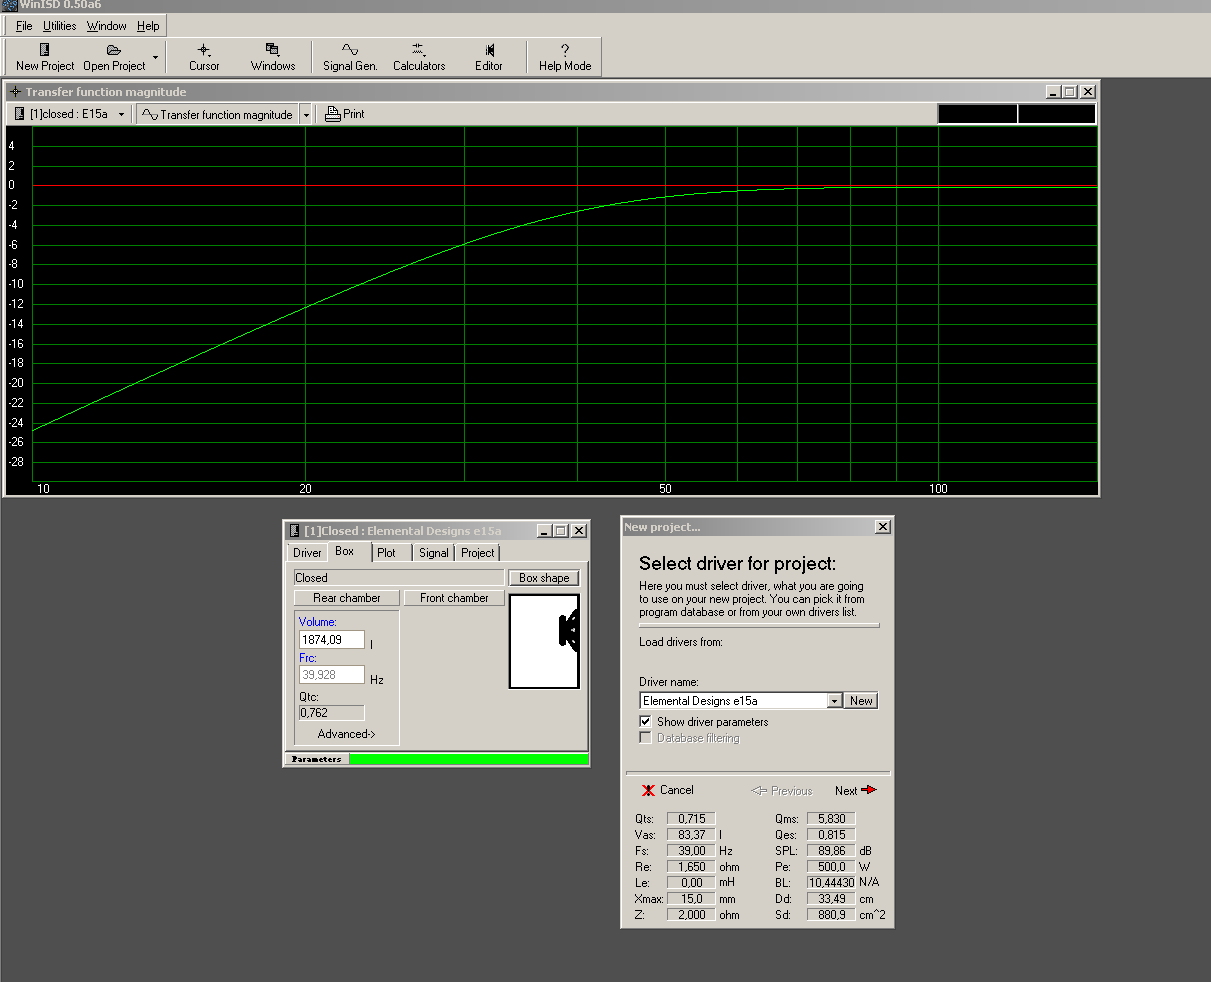
Task: Launch the Signal Gen. tool
Action: pos(350,57)
